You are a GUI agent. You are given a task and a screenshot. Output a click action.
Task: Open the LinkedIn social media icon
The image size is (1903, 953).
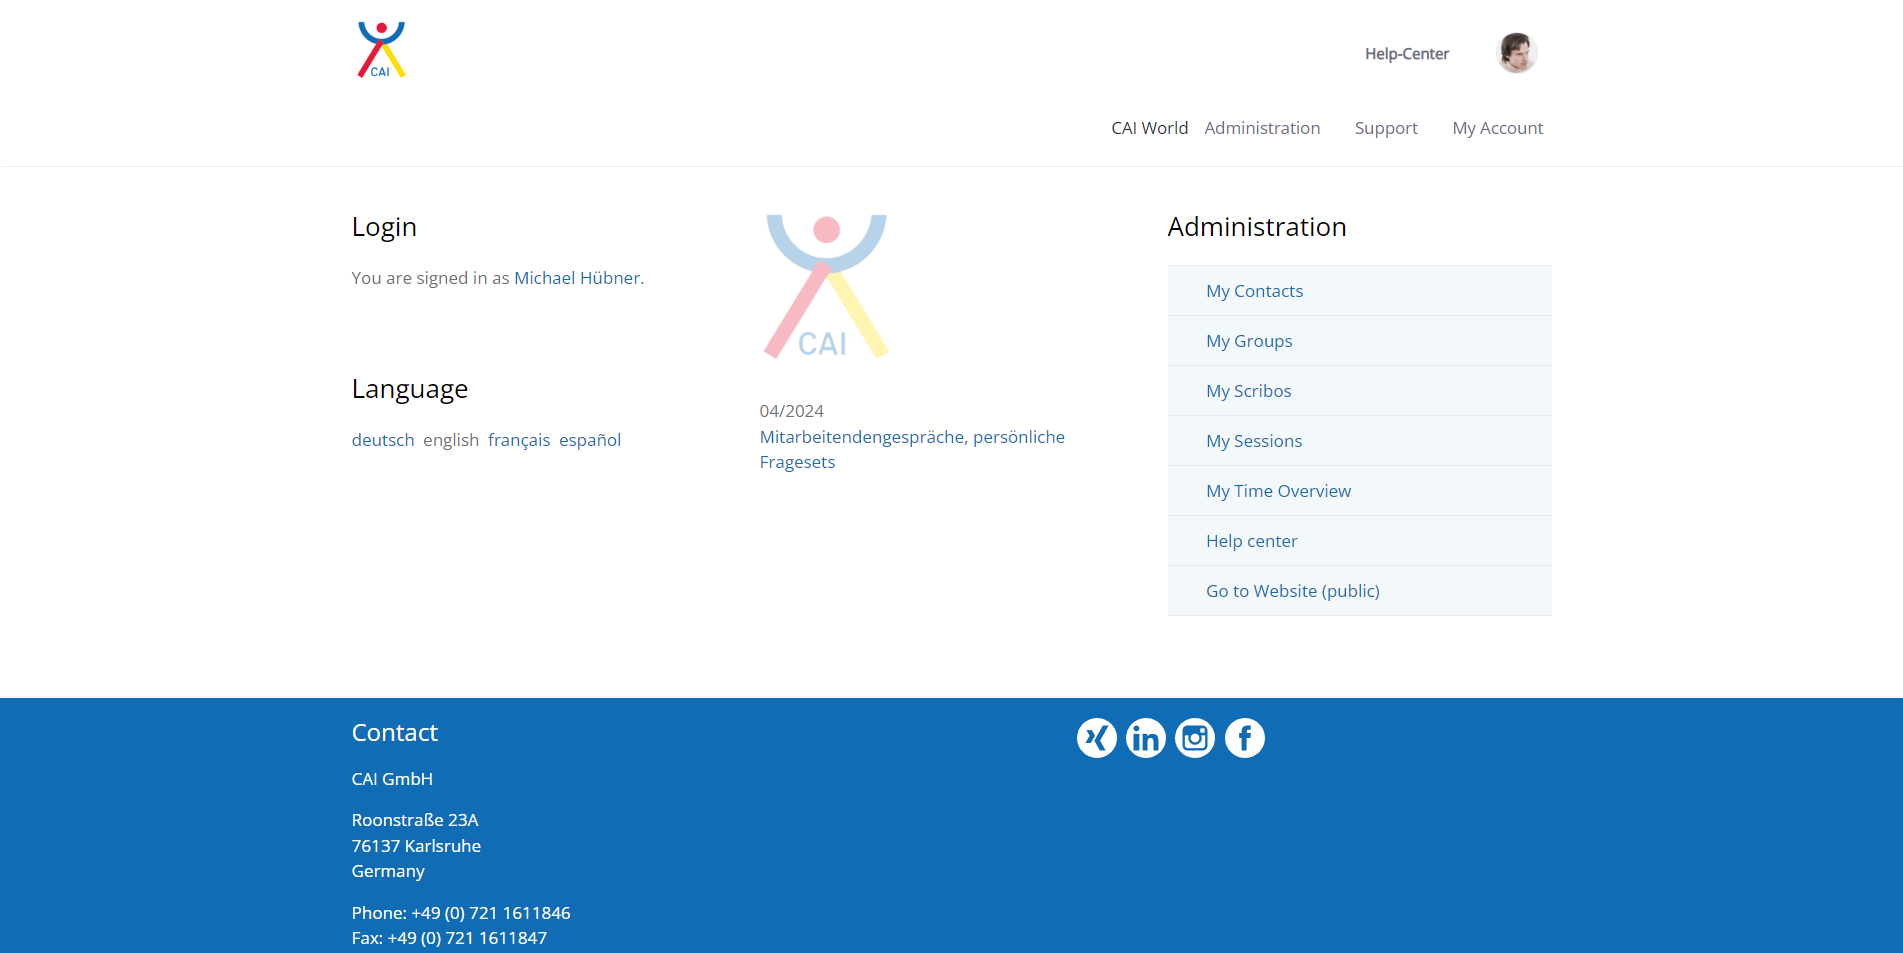tap(1146, 738)
